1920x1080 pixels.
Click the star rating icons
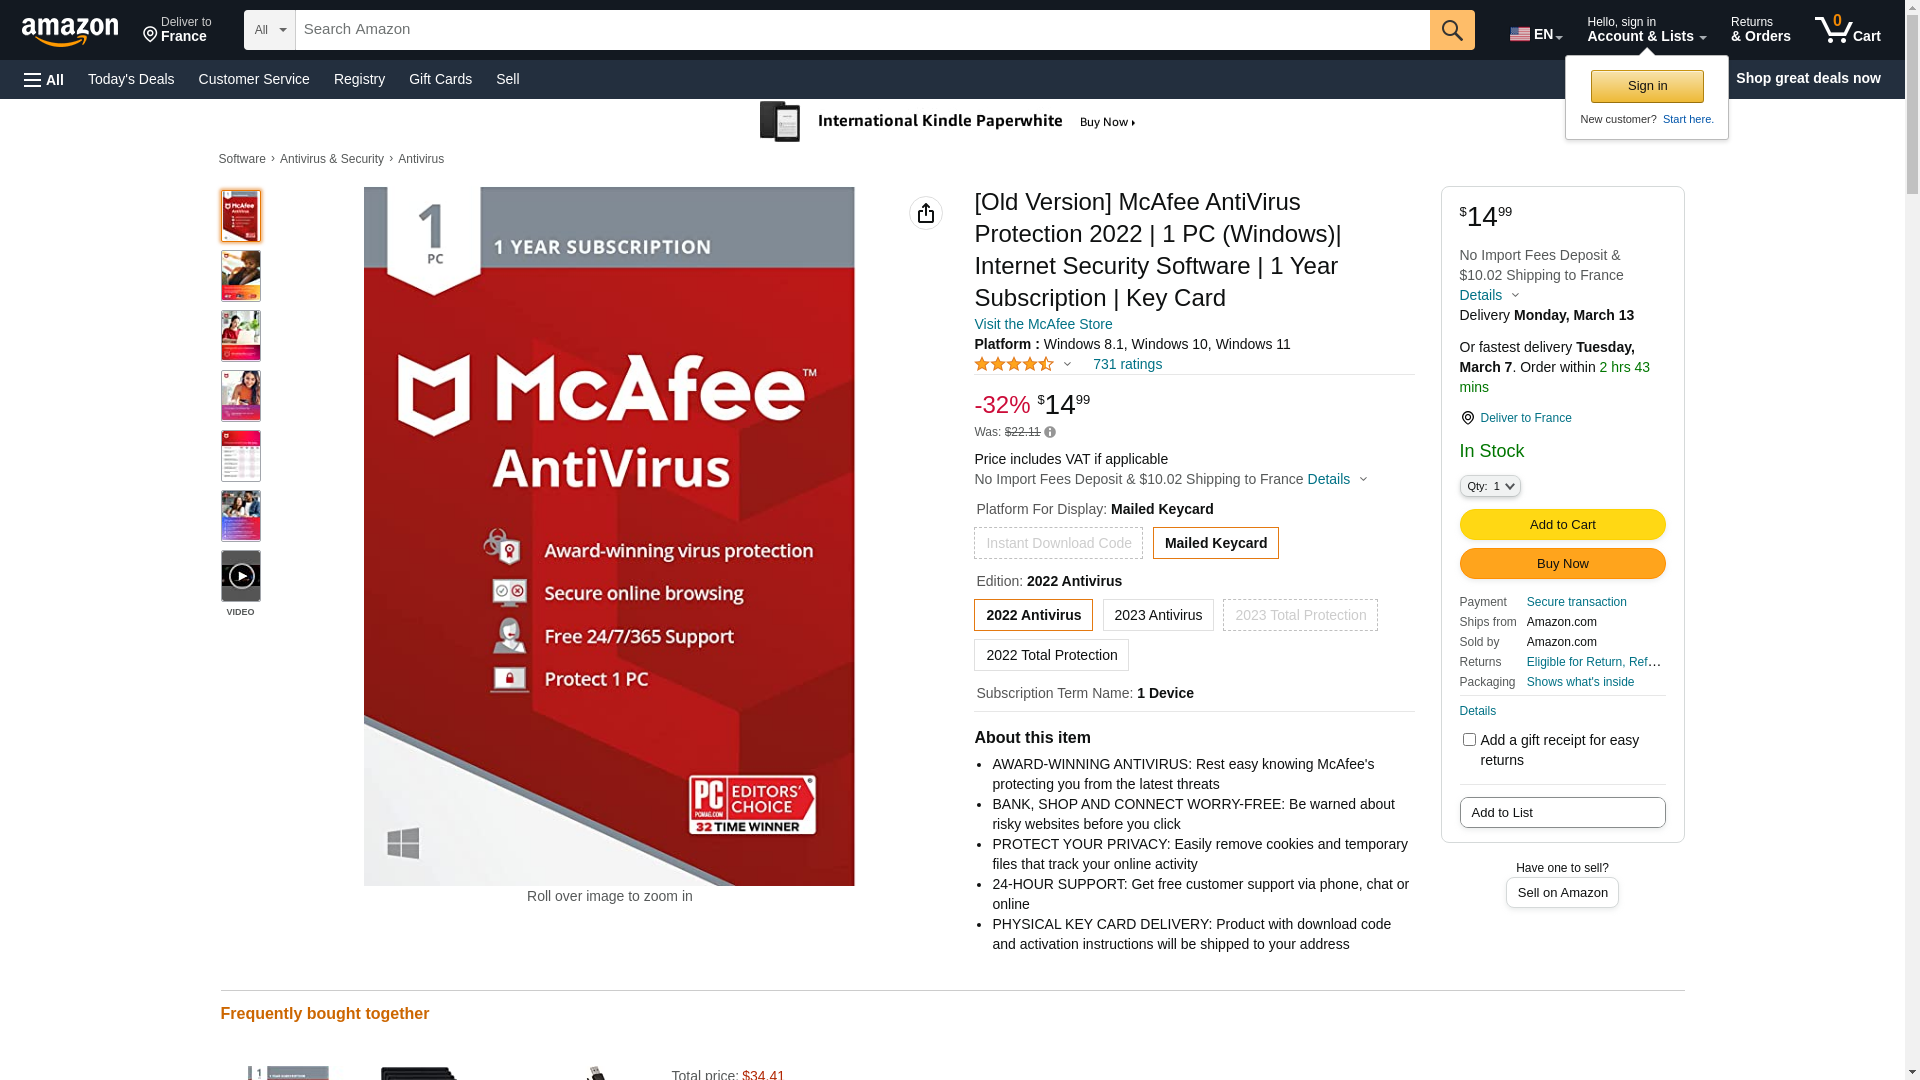point(1014,364)
